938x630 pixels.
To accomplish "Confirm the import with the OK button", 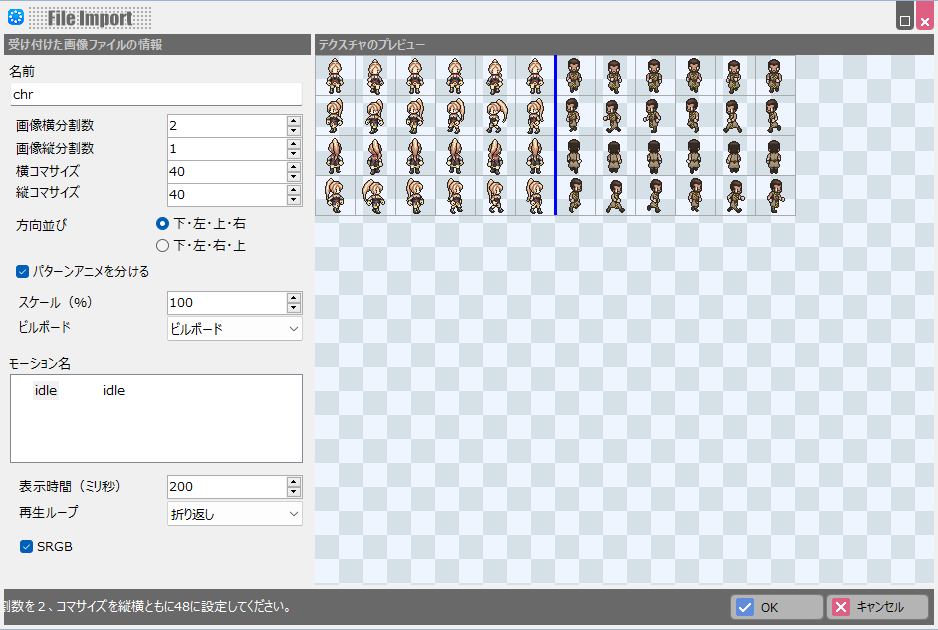I will pyautogui.click(x=778, y=607).
